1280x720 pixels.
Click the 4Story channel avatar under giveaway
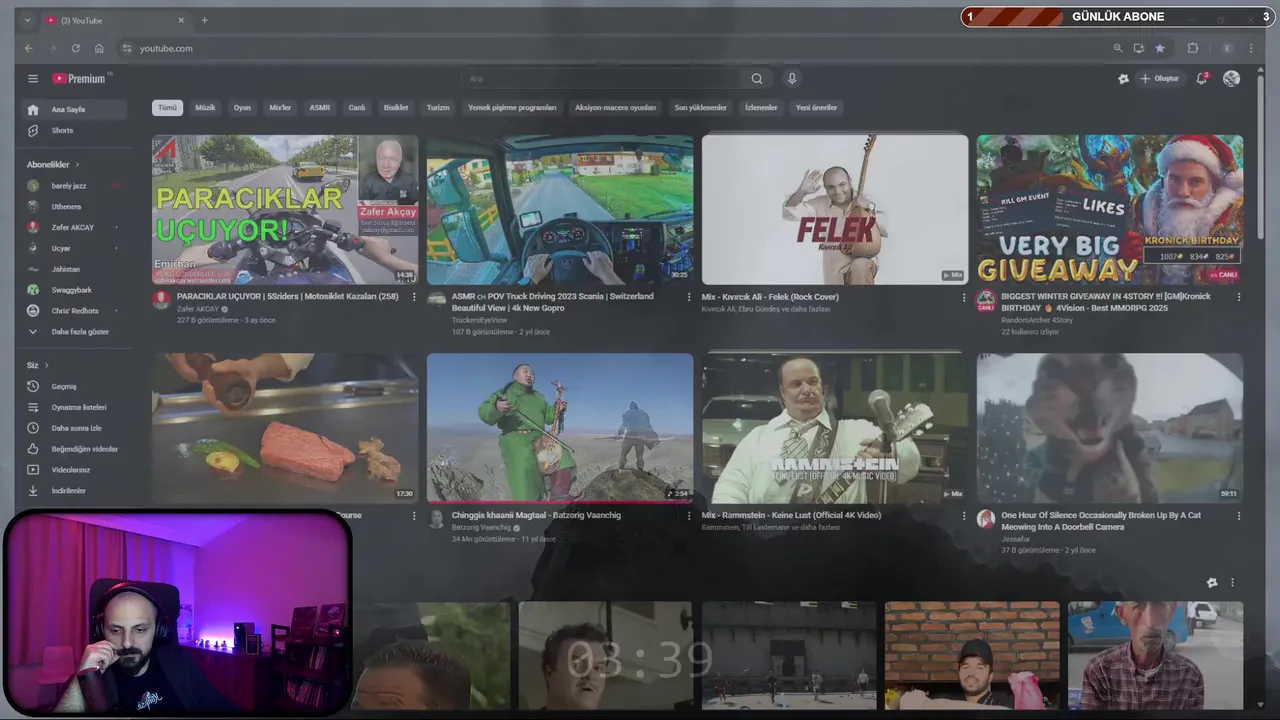(986, 300)
